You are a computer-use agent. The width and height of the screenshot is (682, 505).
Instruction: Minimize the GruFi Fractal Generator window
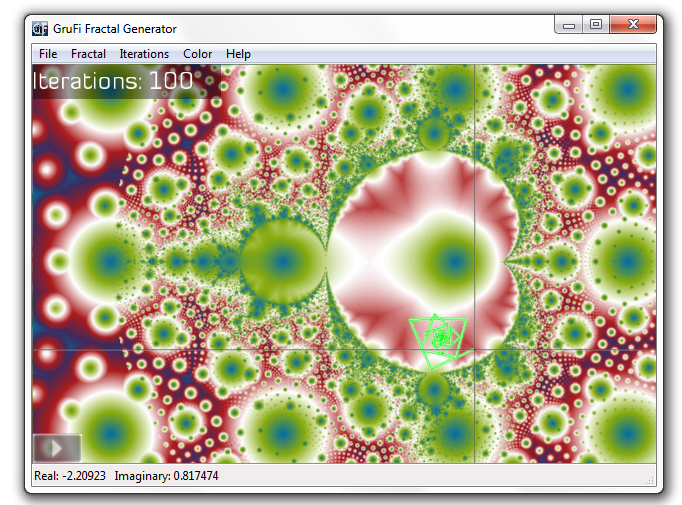[x=569, y=24]
